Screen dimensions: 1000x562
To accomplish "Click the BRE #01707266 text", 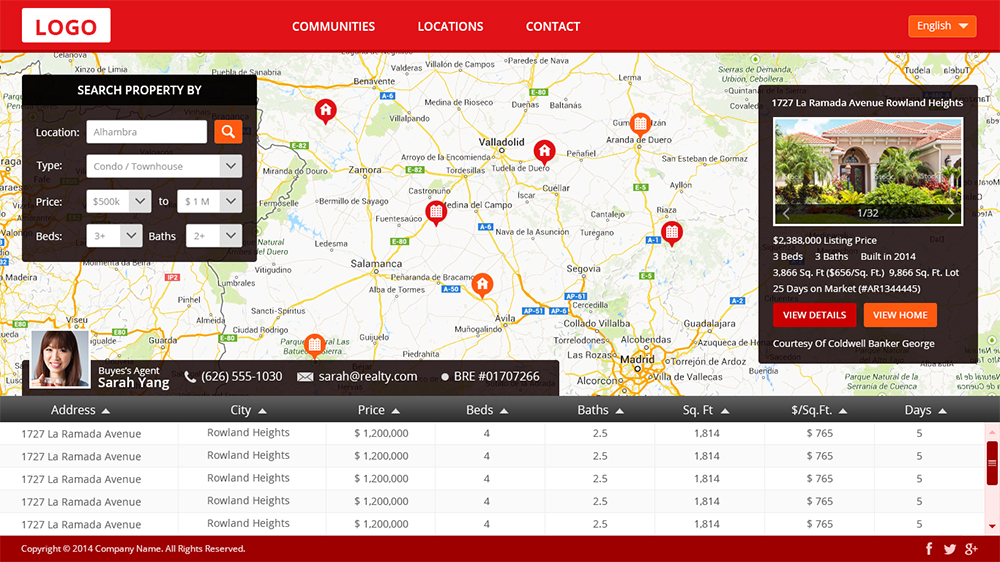I will click(x=496, y=377).
